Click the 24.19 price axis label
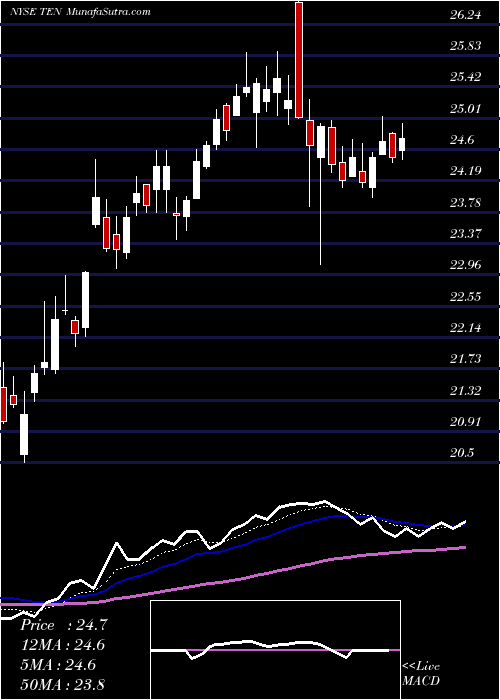The image size is (500, 700). click(465, 171)
